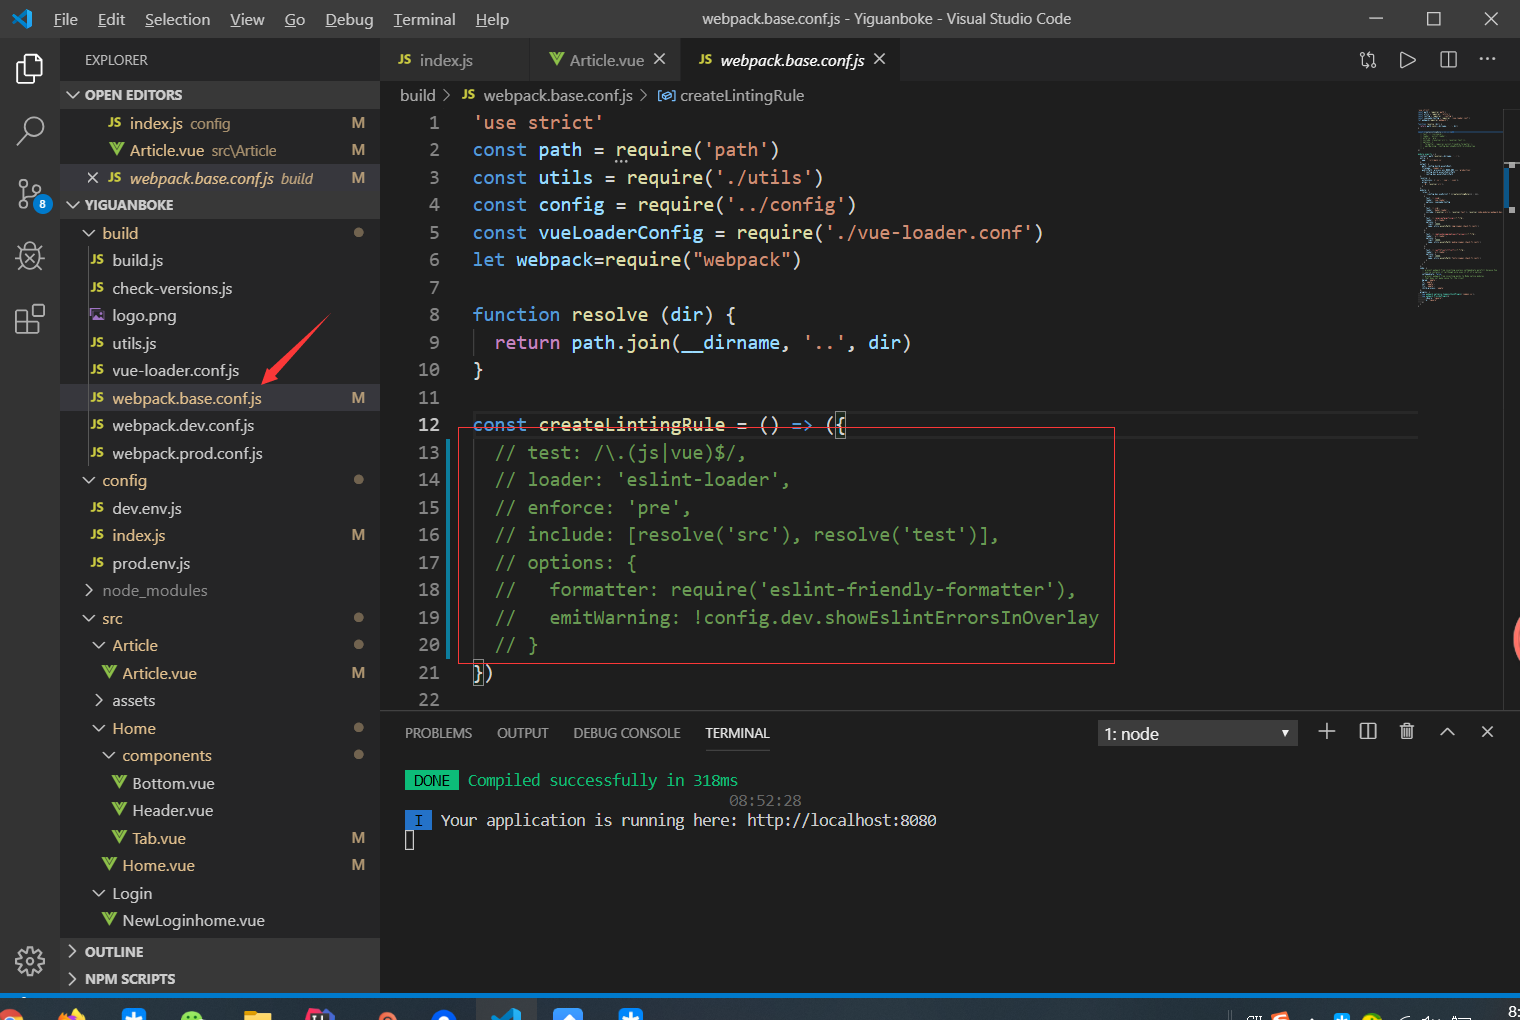Screen dimensions: 1520x1020
Task: Open the Manage gear settings icon
Action: (30, 961)
